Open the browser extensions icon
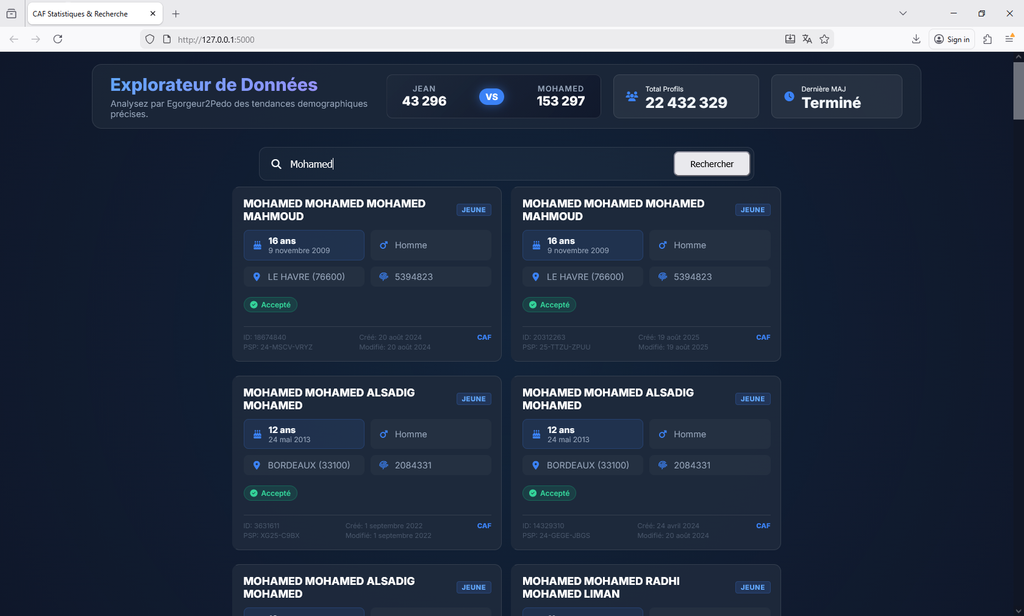 987,39
